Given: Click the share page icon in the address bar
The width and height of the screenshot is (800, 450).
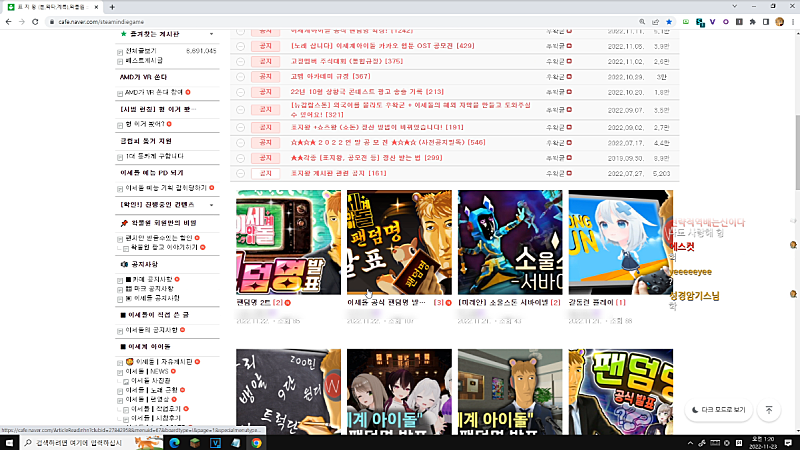Looking at the screenshot, I should (x=655, y=22).
